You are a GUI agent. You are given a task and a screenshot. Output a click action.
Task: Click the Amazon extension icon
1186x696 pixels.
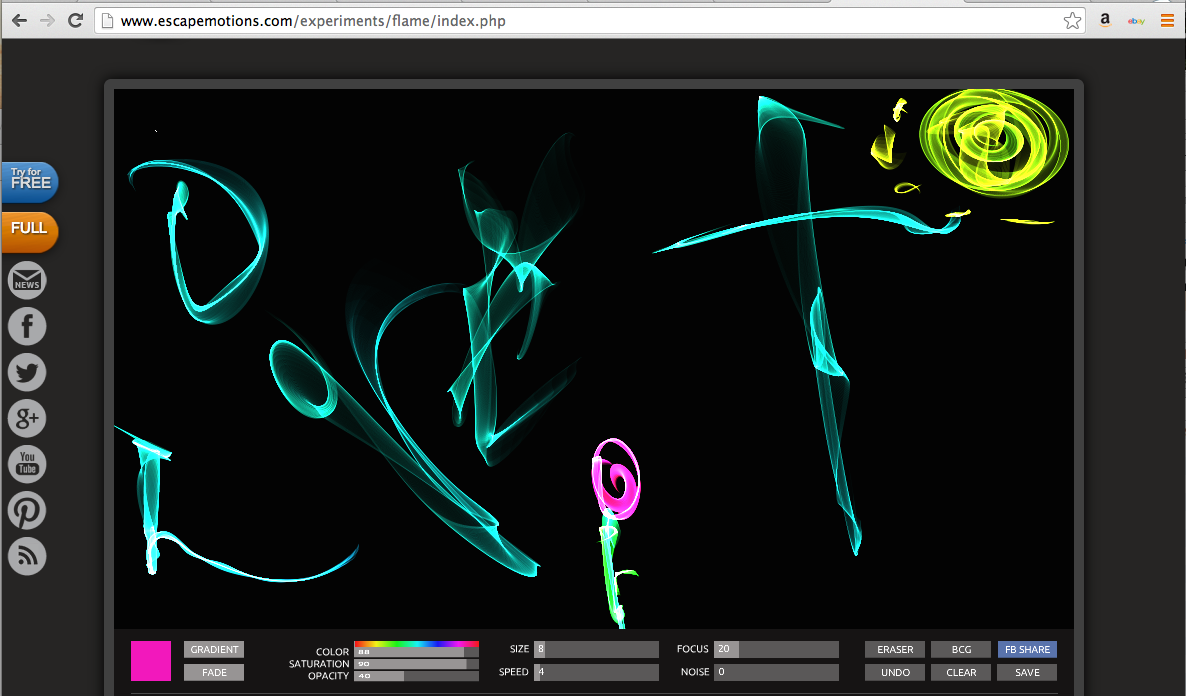point(1105,20)
